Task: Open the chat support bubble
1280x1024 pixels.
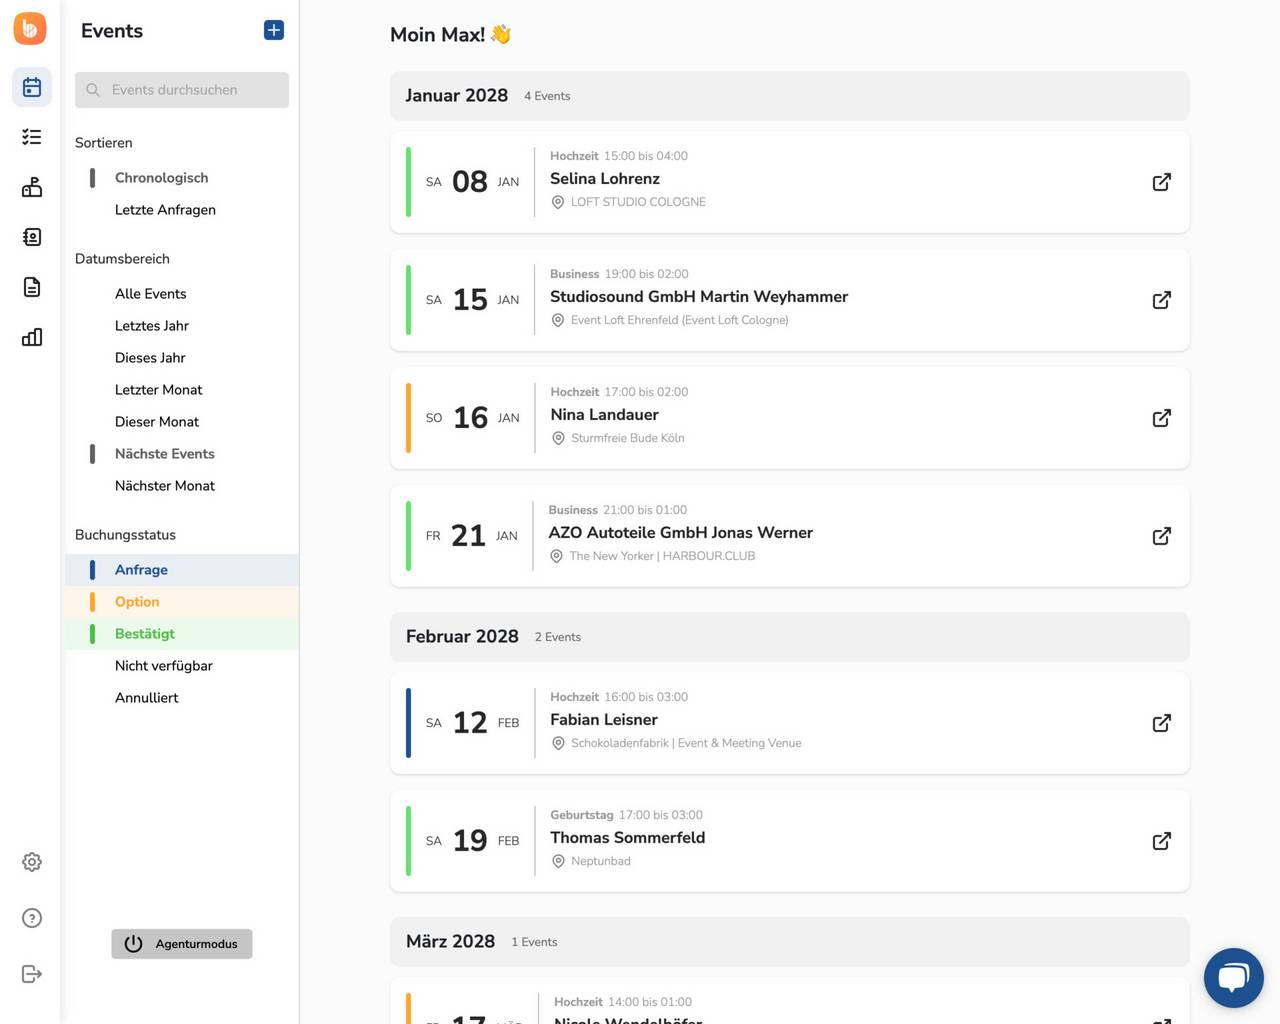Action: pyautogui.click(x=1233, y=977)
